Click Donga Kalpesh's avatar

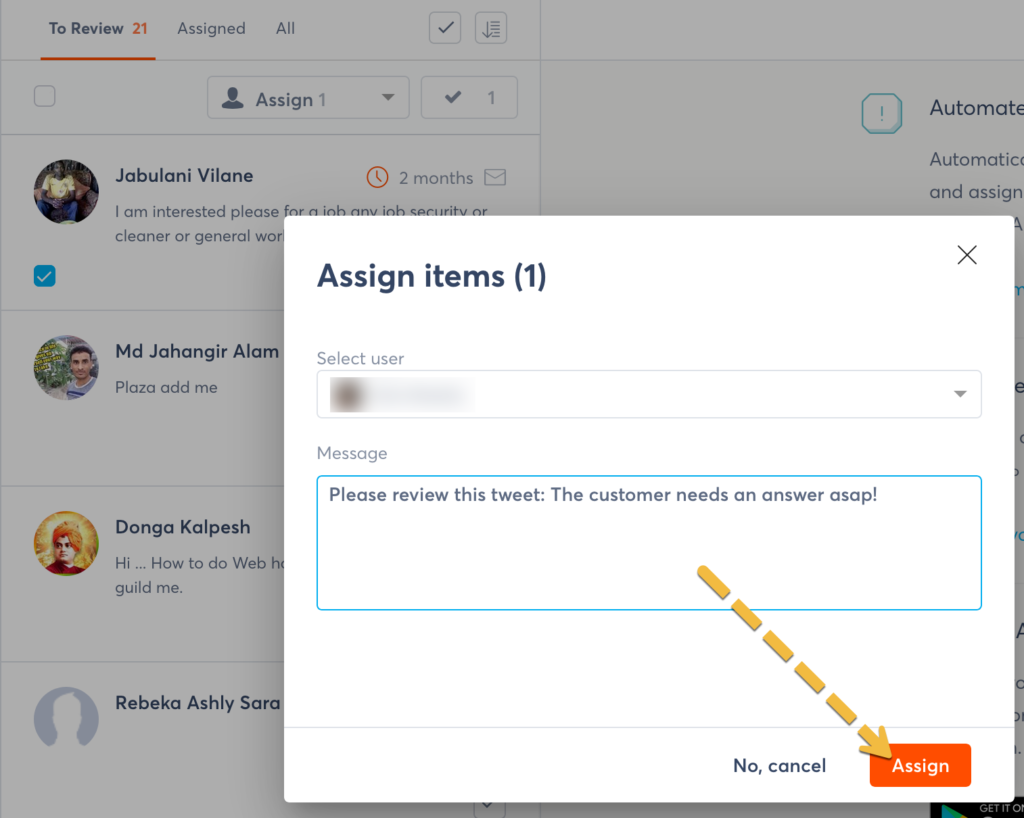pyautogui.click(x=66, y=543)
